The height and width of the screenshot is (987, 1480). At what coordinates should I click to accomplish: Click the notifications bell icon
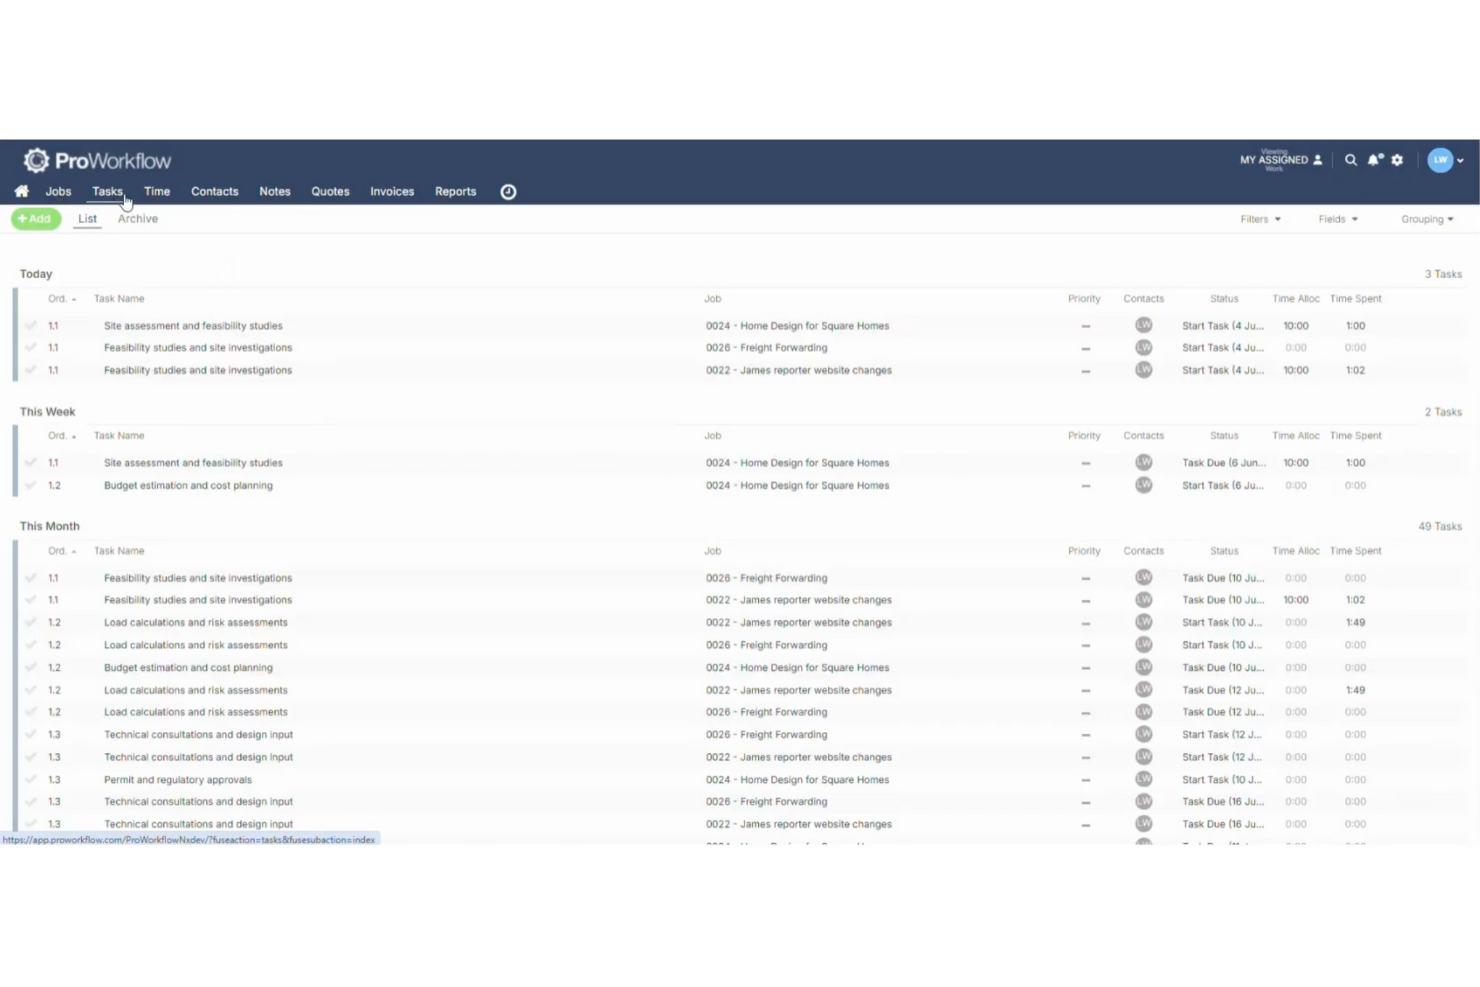point(1374,160)
